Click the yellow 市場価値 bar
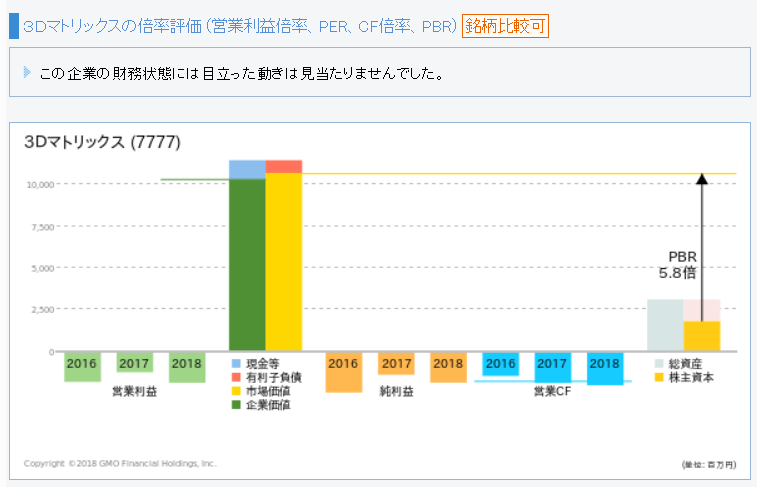The width and height of the screenshot is (757, 487). [284, 262]
